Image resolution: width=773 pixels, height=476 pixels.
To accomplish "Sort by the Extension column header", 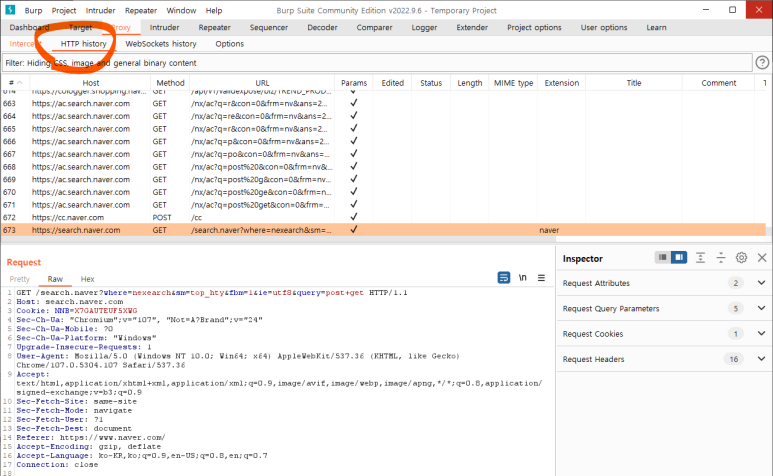I will pyautogui.click(x=562, y=83).
